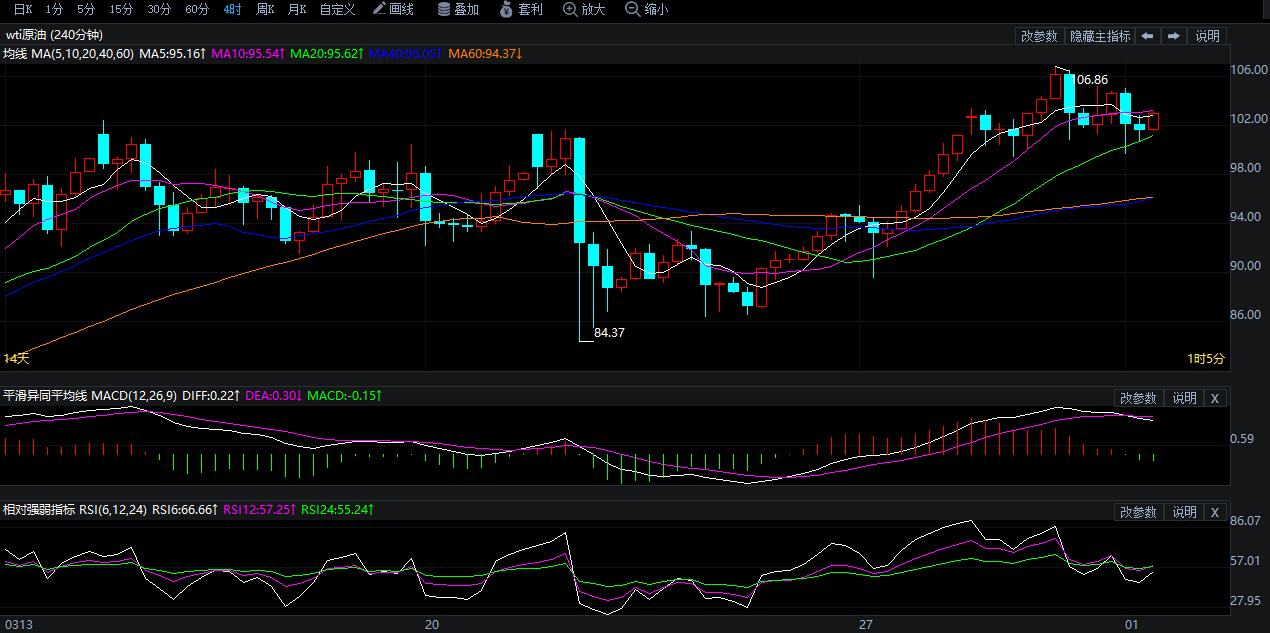Open 自定义 custom period option
The image size is (1270, 633).
click(x=337, y=9)
